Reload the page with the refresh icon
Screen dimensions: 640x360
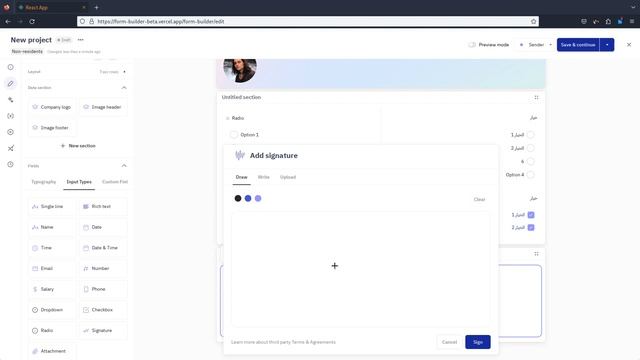pos(32,21)
